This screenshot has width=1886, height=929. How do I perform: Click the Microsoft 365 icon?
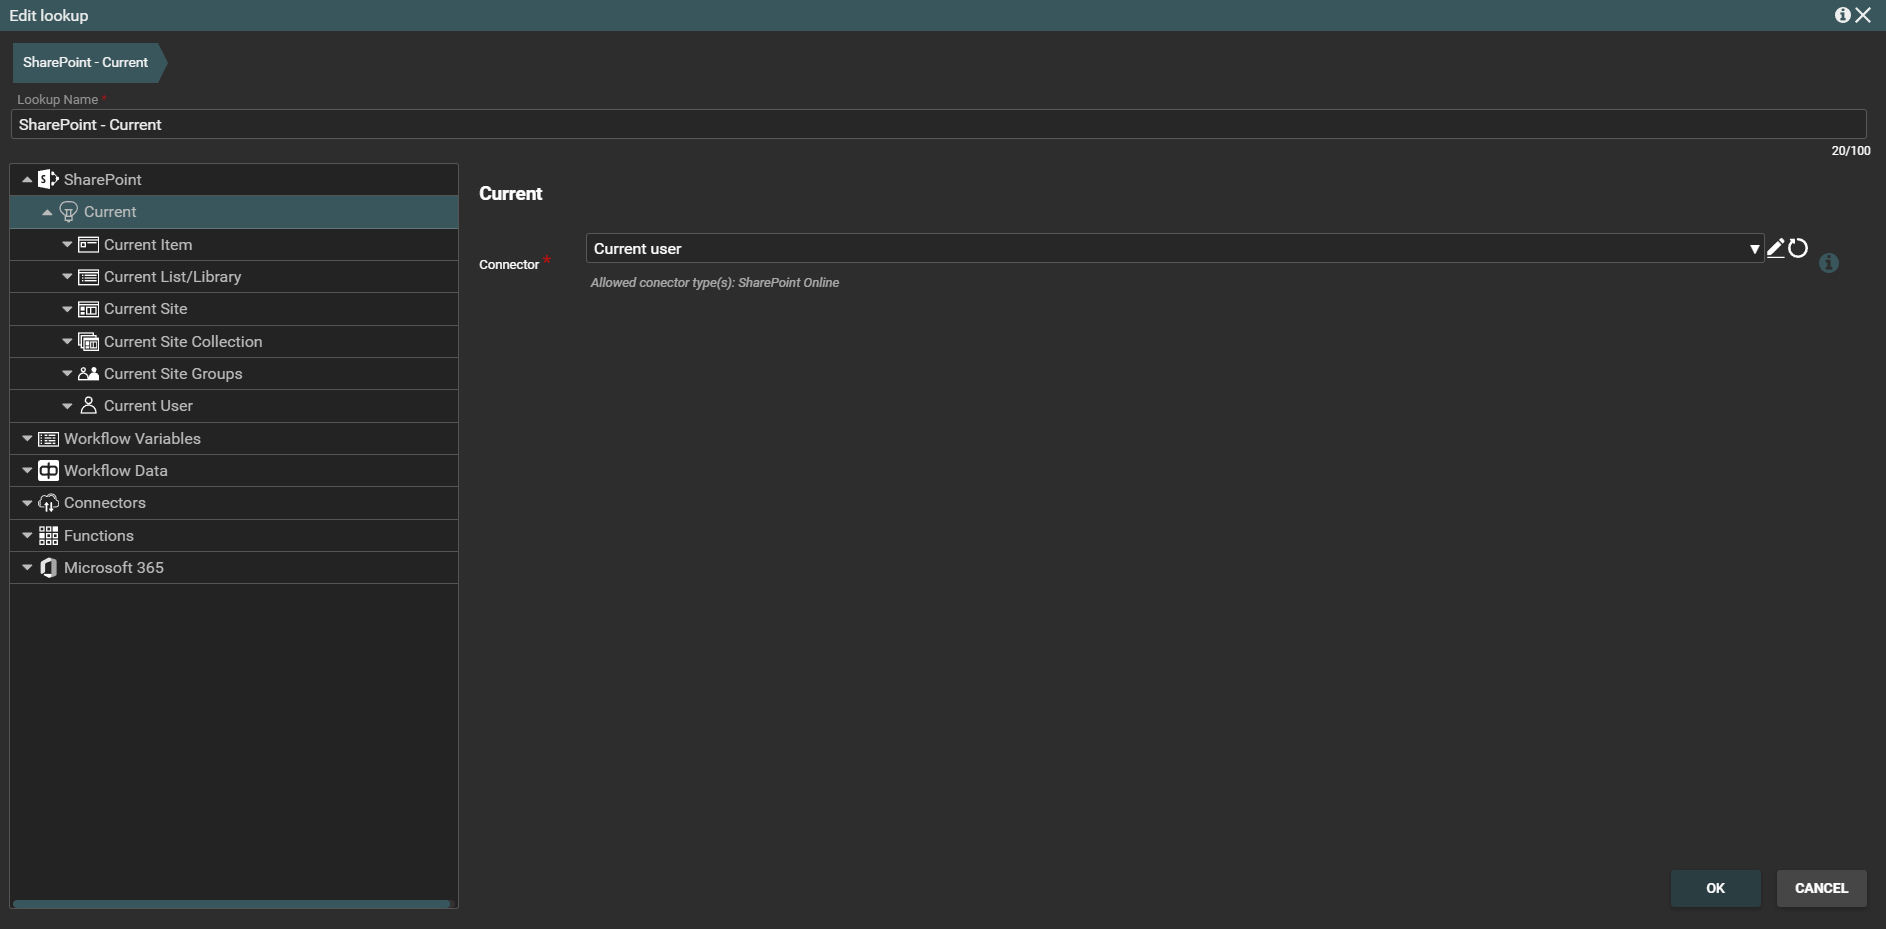coord(48,568)
